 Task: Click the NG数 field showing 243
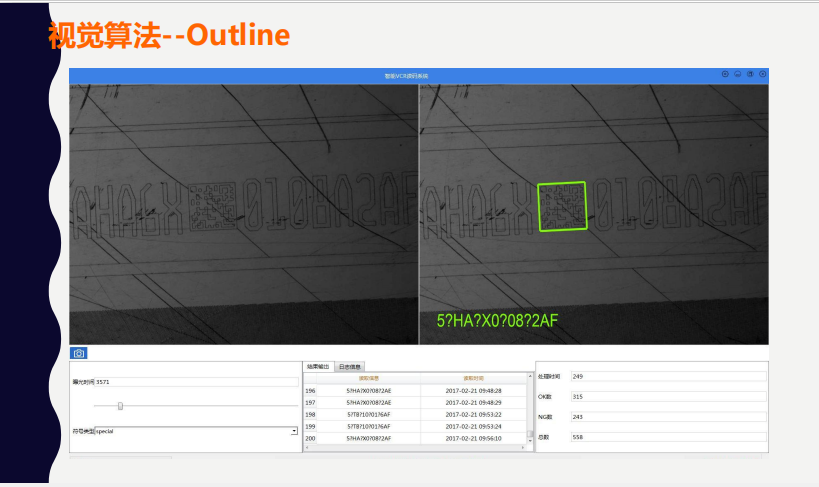[667, 416]
